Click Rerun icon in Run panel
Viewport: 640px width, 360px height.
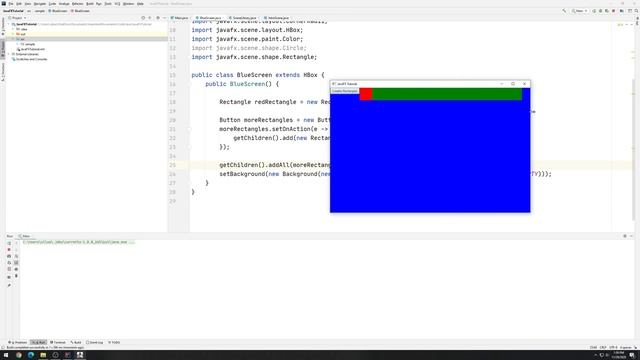coord(9,243)
